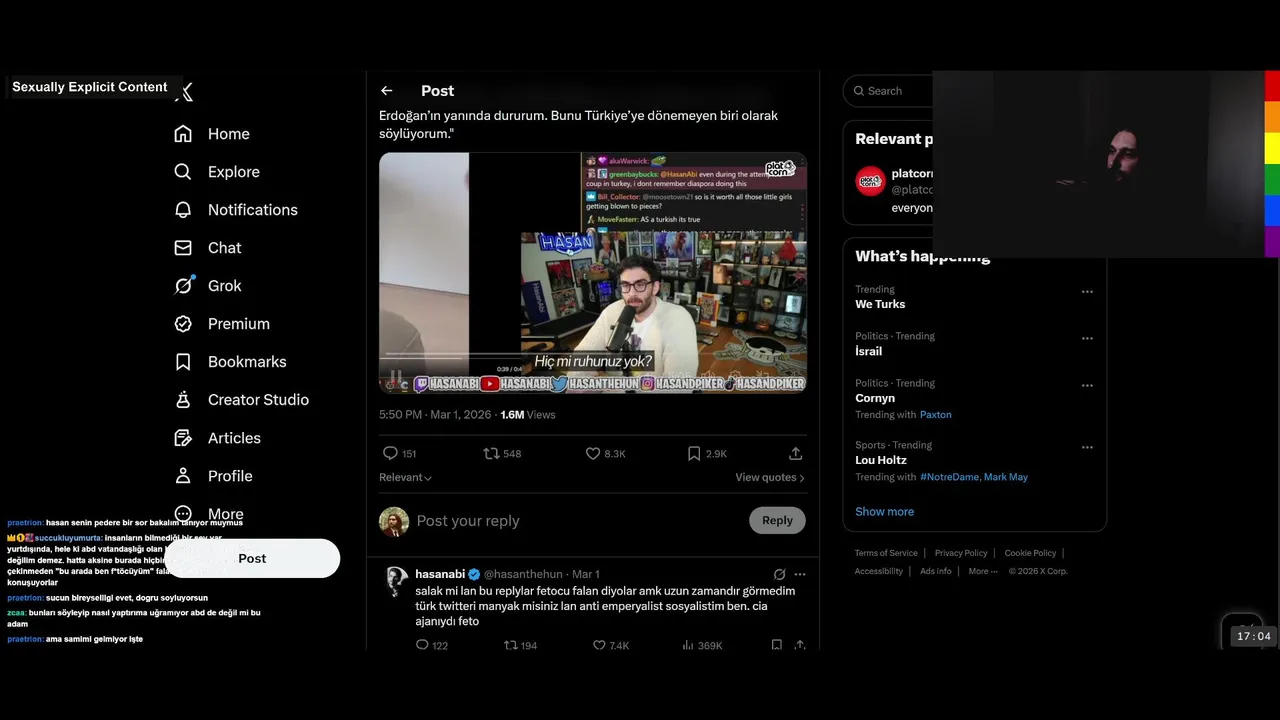Open more options for We Turks trend

[x=1087, y=292]
